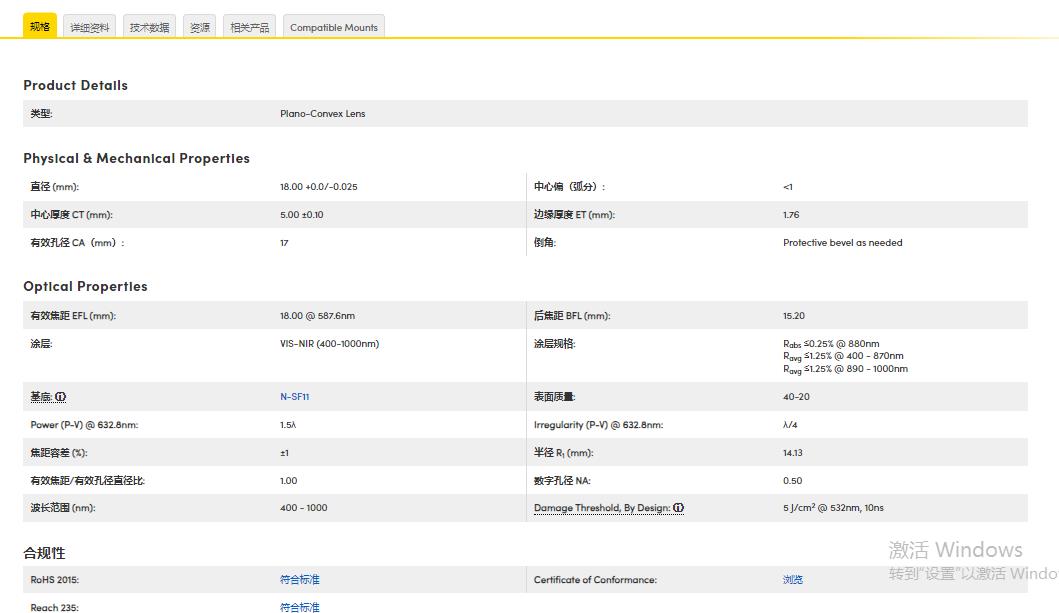Viewport: 1059px width, 613px height.
Task: Click the Optical Properties section heading
Action: point(85,286)
